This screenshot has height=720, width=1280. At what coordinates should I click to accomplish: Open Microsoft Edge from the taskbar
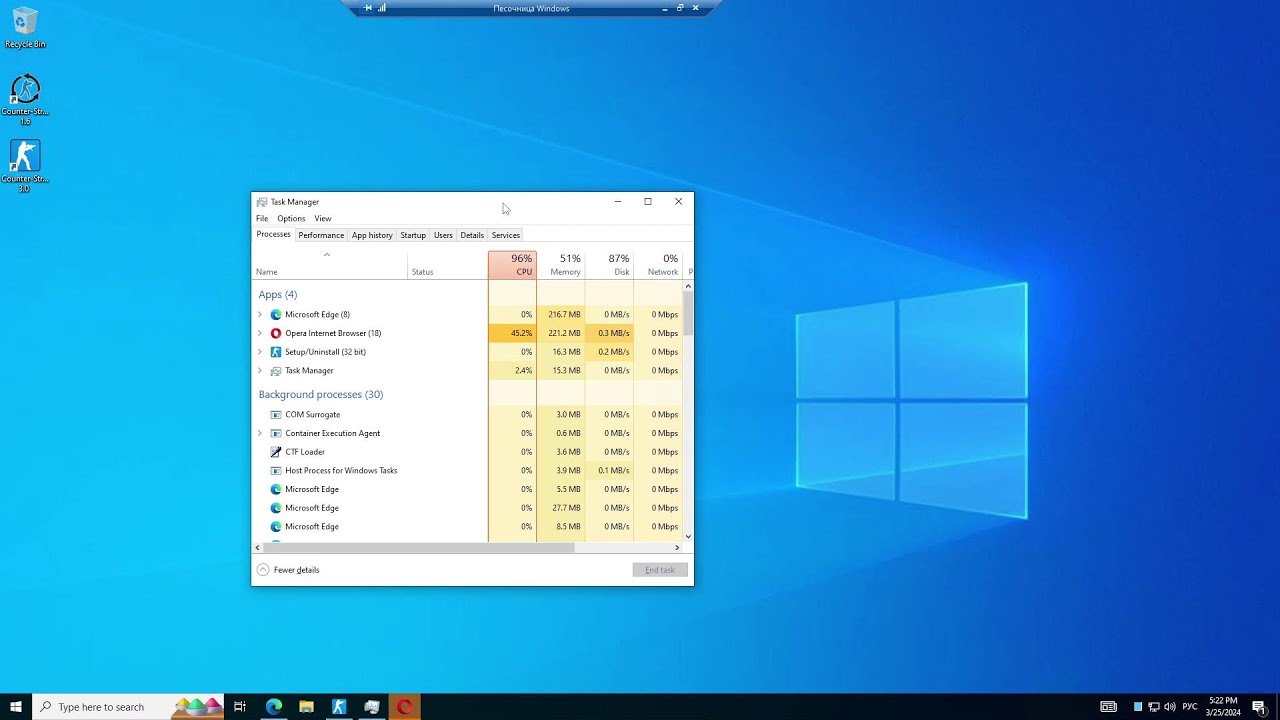pos(273,706)
